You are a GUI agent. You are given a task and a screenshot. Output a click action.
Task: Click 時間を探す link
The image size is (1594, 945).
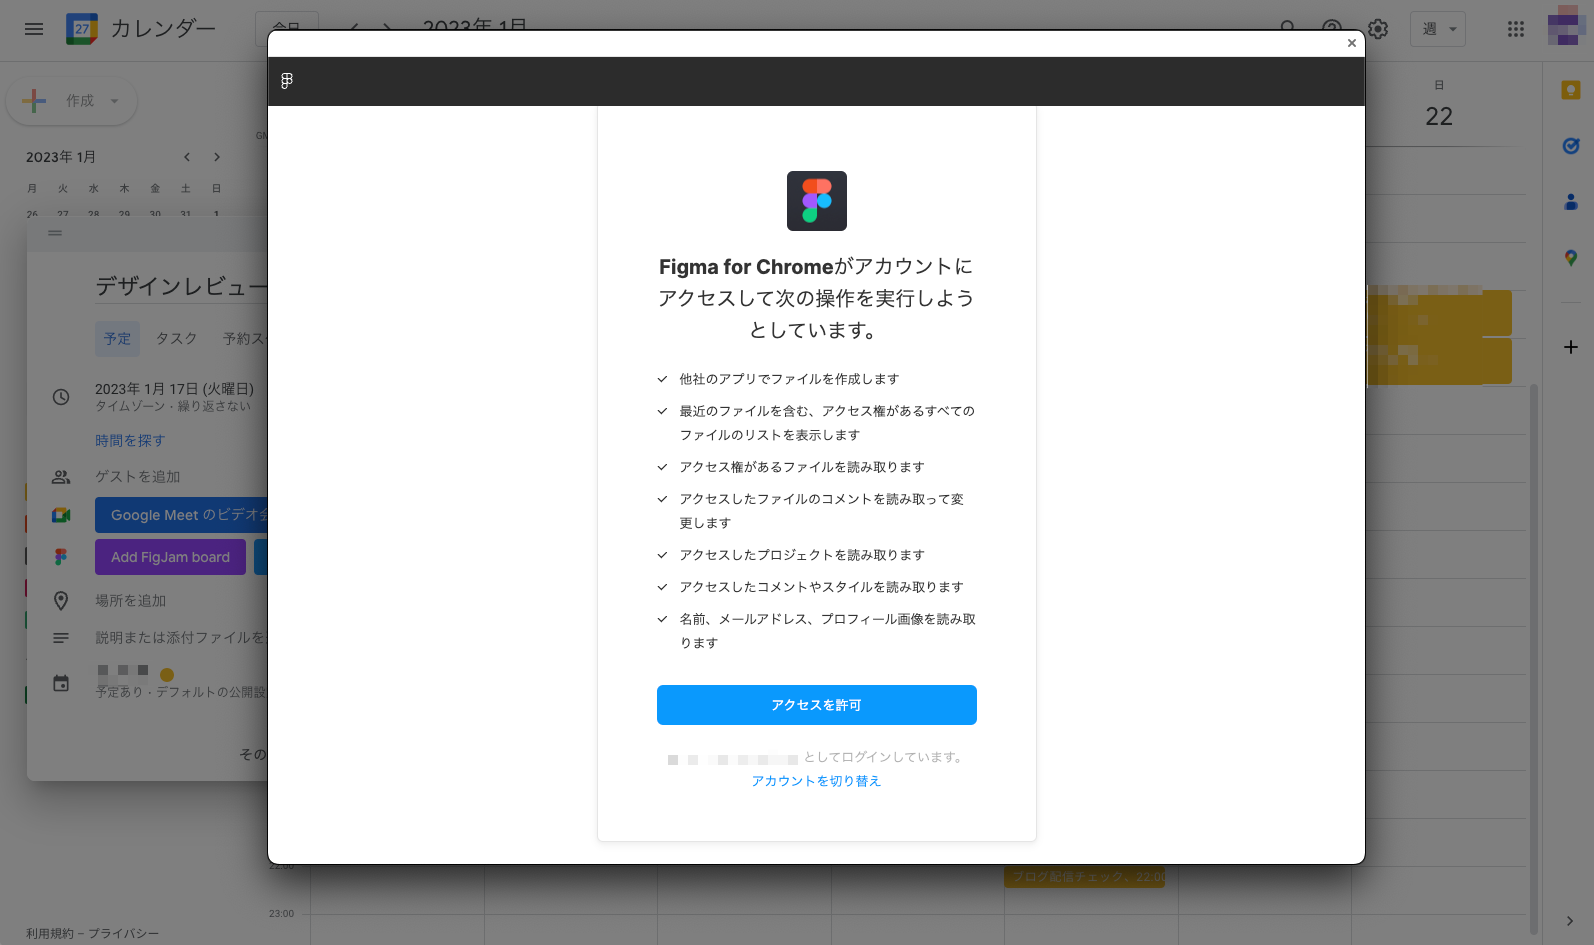[130, 441]
